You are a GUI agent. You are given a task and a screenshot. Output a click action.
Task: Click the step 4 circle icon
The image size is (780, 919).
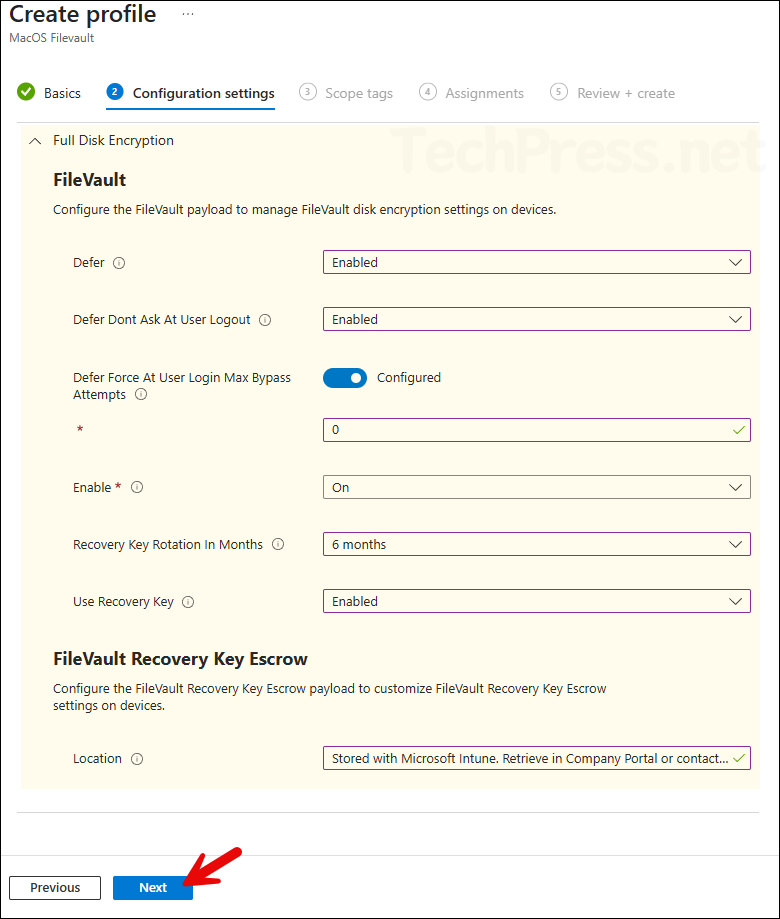(427, 92)
